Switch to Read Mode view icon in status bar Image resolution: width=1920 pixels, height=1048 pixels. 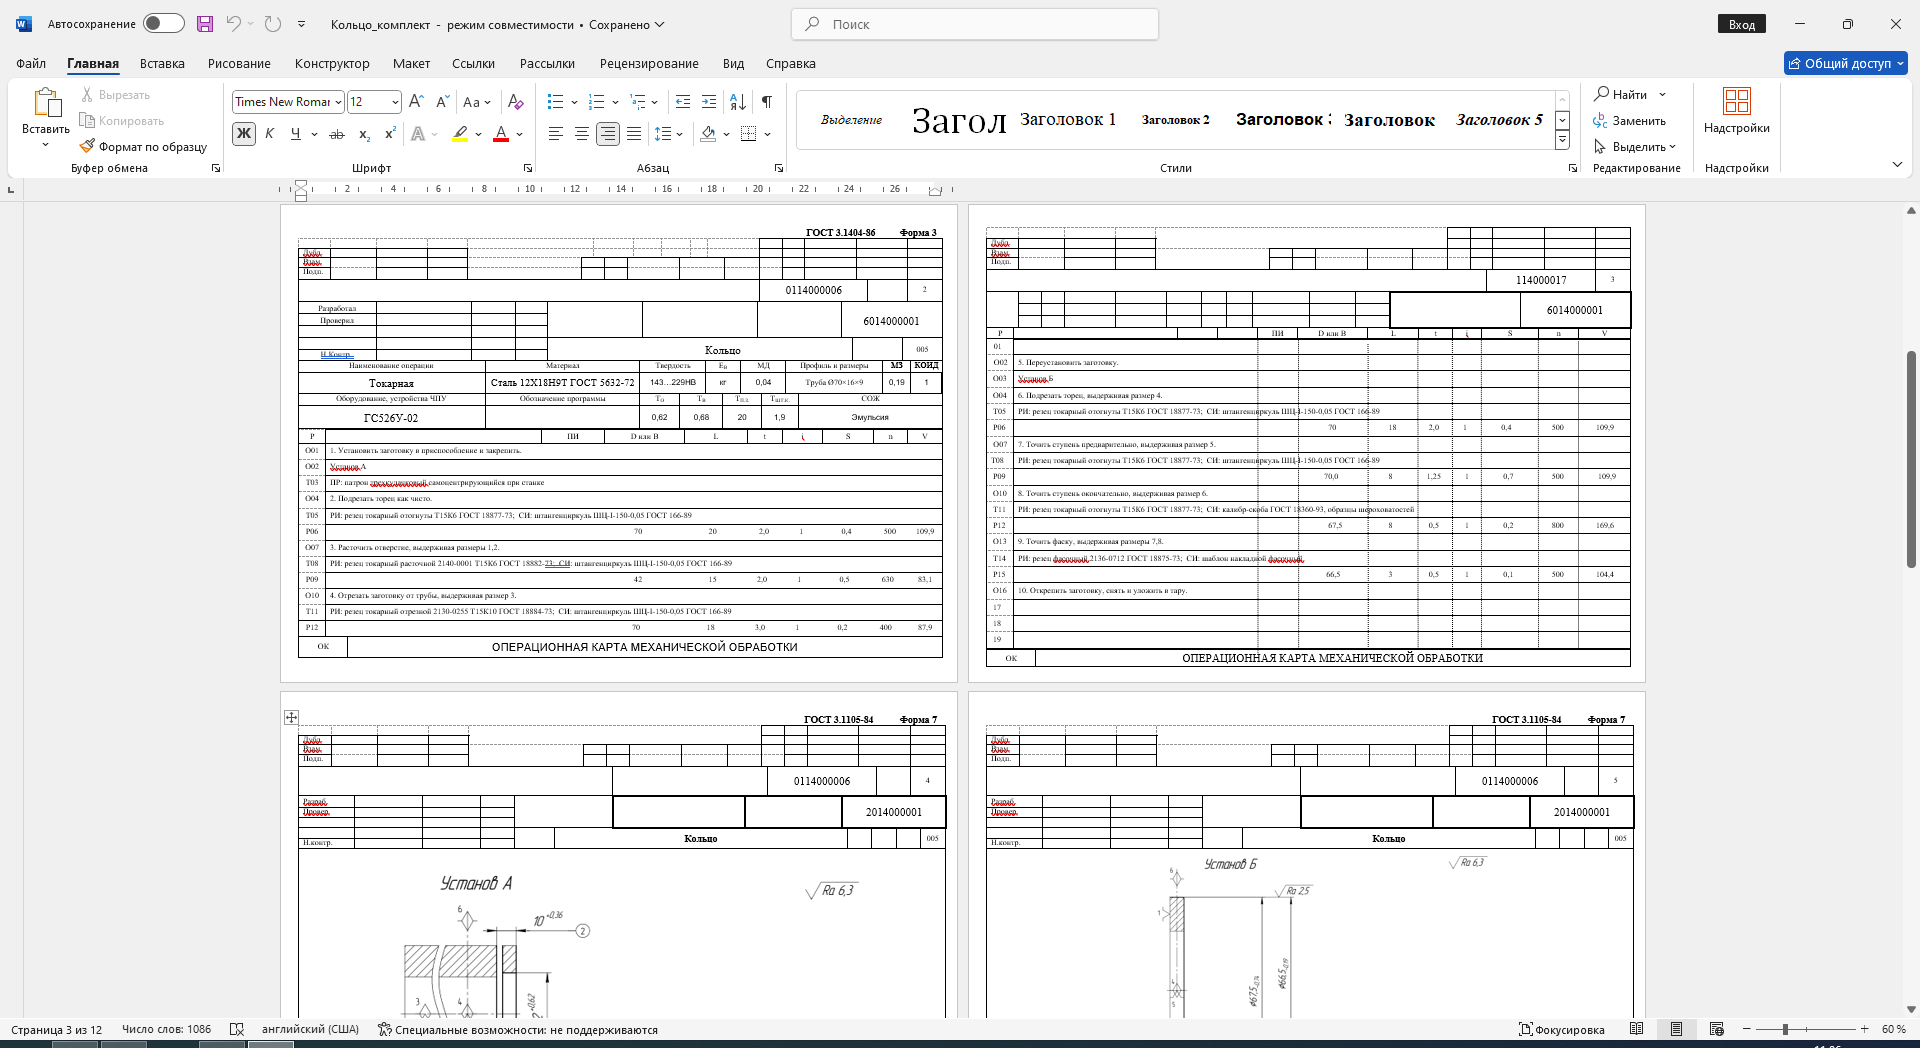(1636, 1029)
